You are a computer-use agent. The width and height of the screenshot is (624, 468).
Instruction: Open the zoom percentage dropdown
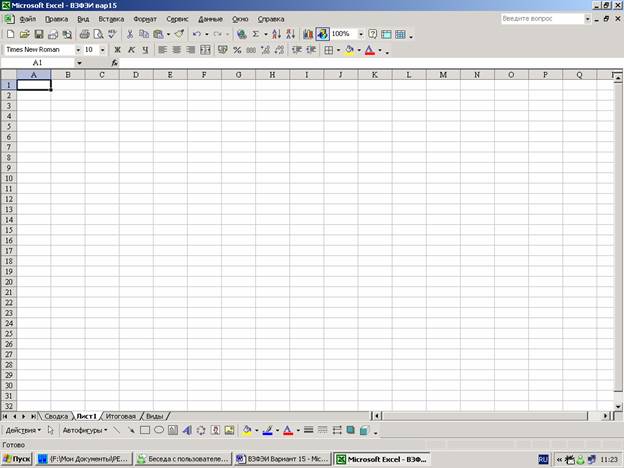click(361, 34)
